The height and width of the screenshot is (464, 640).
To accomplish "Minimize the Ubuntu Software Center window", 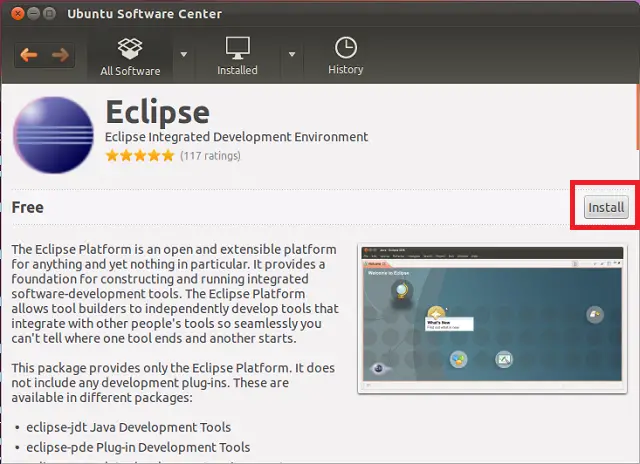I will point(33,14).
